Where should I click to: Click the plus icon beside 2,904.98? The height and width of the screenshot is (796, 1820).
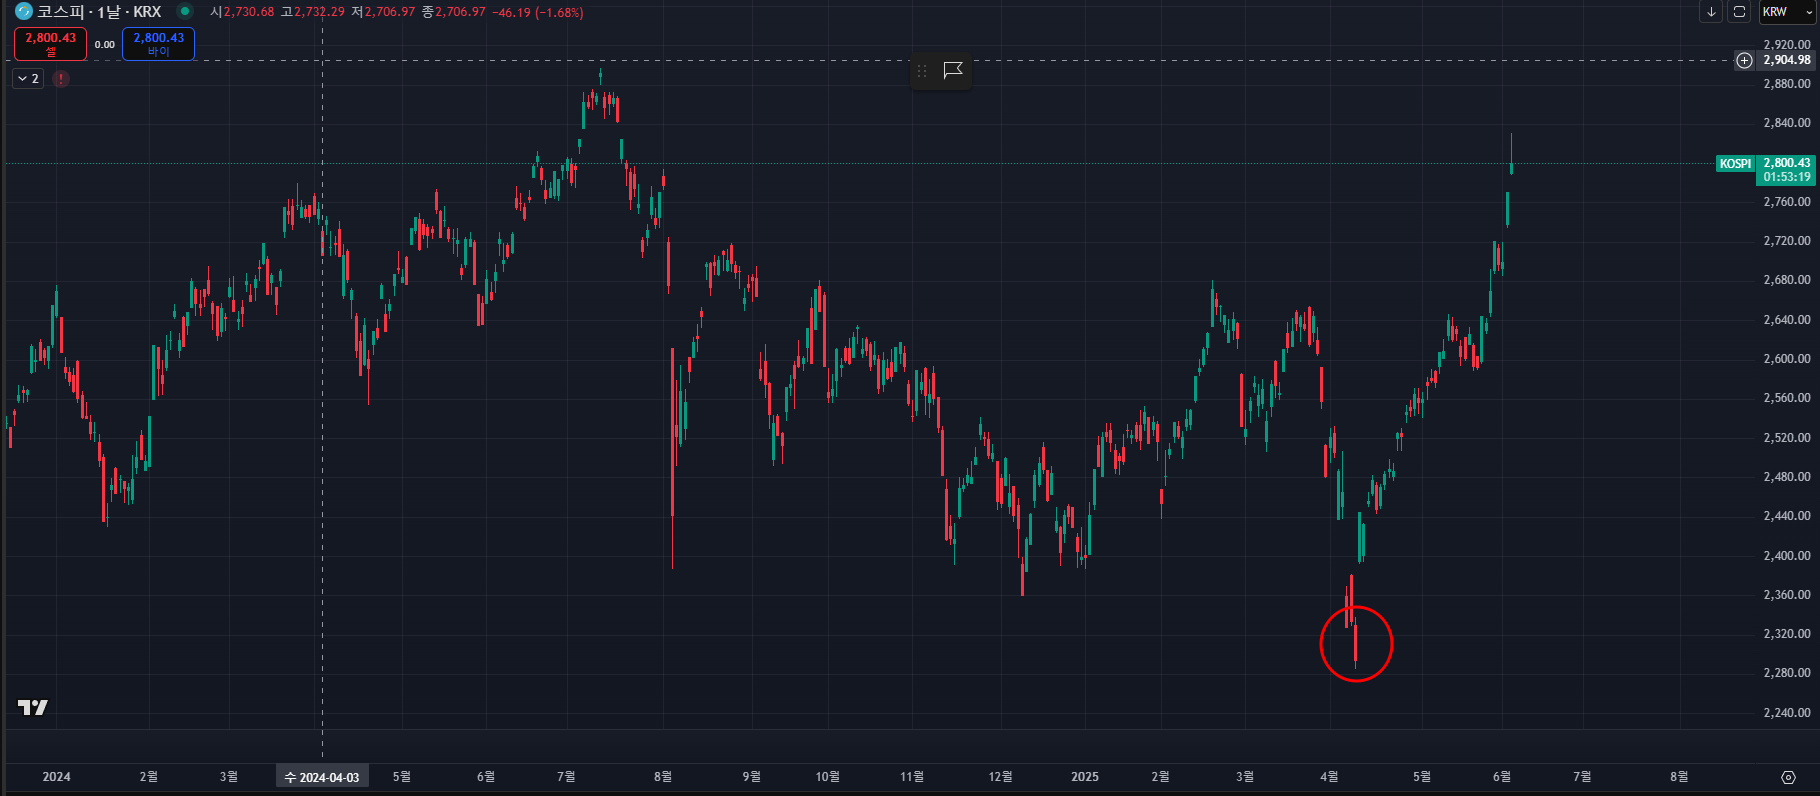tap(1744, 60)
